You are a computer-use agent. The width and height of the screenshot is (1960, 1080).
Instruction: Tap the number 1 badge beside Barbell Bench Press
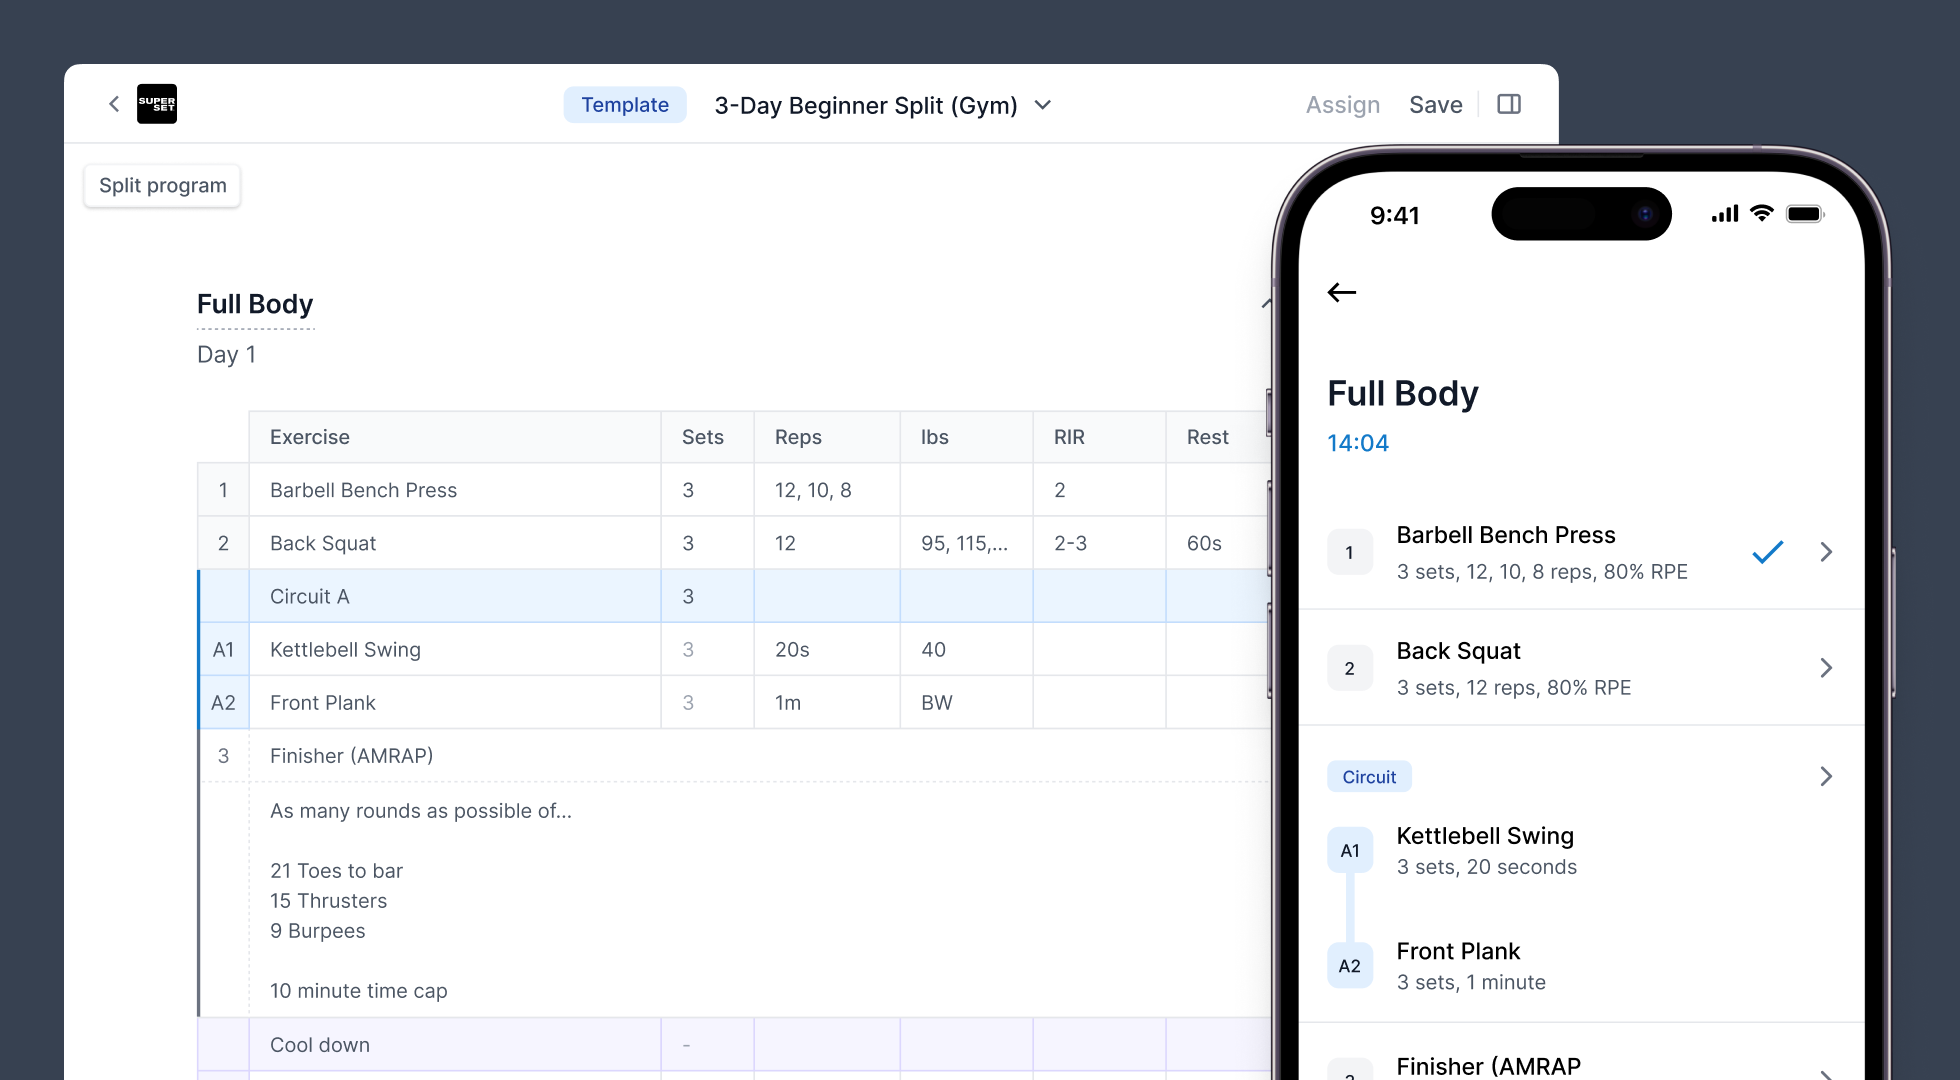[x=1349, y=552]
